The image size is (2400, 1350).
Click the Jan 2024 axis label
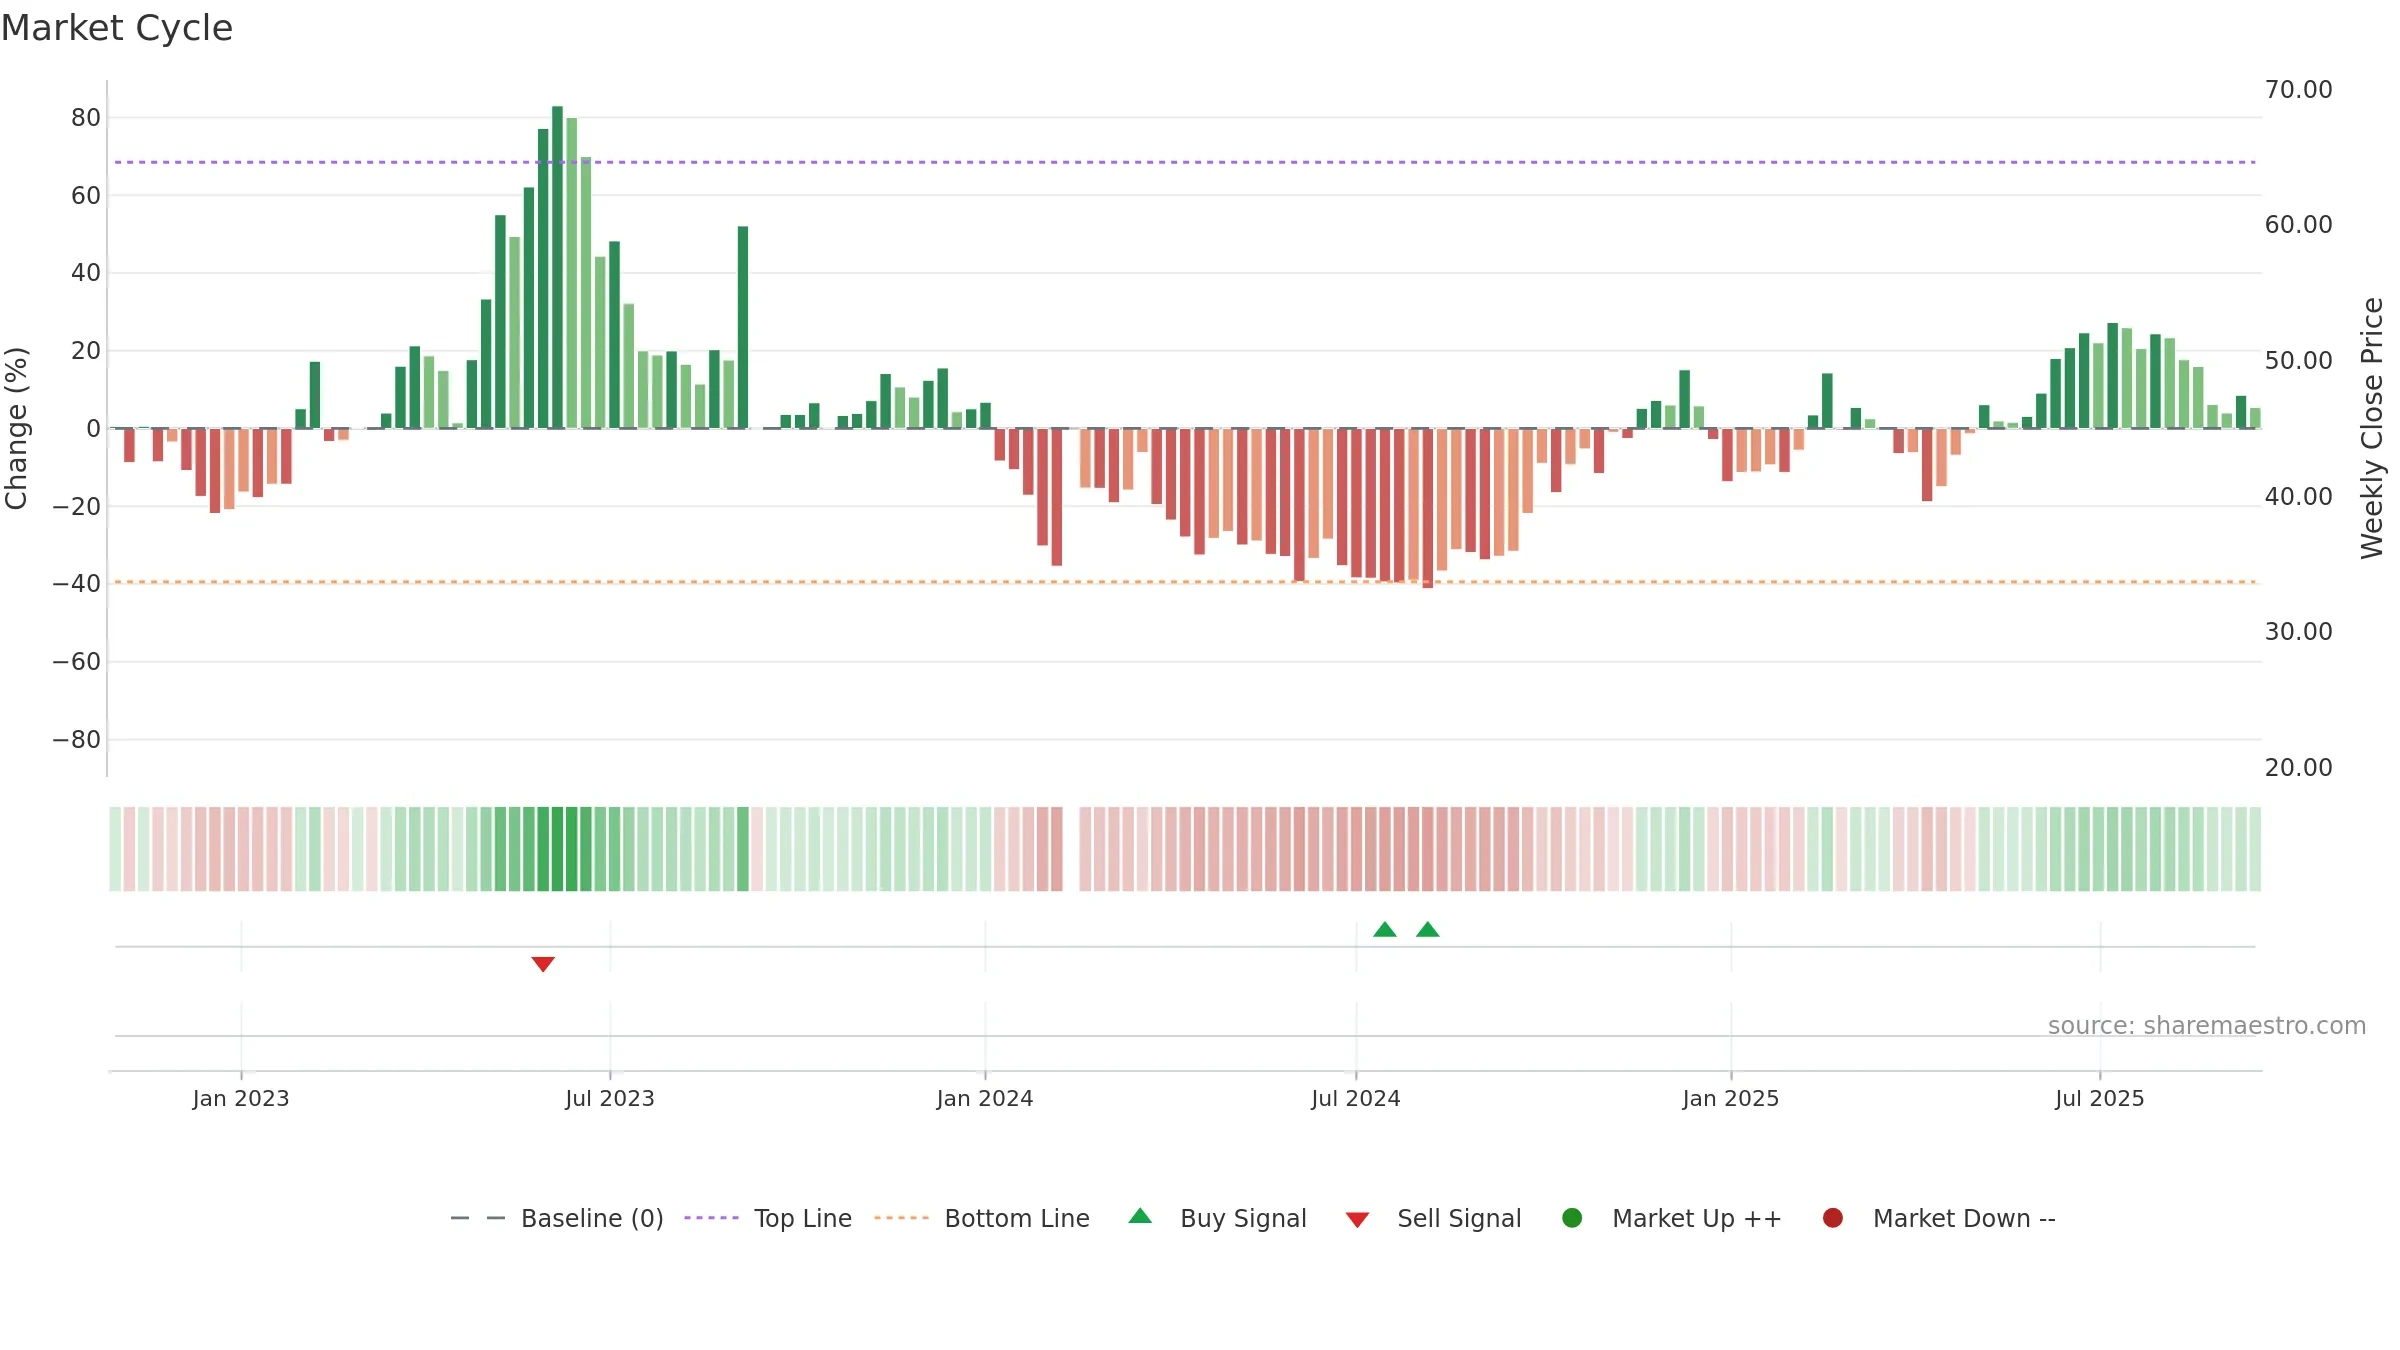coord(985,1098)
